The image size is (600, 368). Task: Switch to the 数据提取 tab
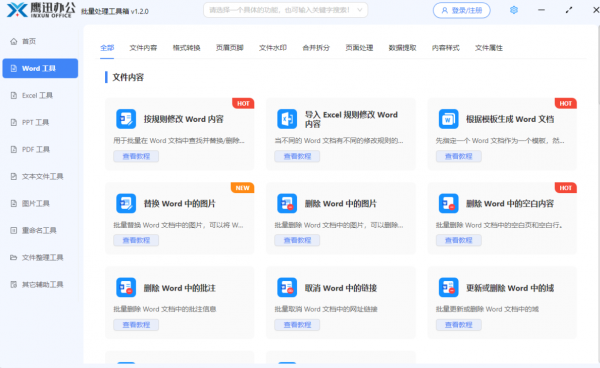click(x=402, y=48)
